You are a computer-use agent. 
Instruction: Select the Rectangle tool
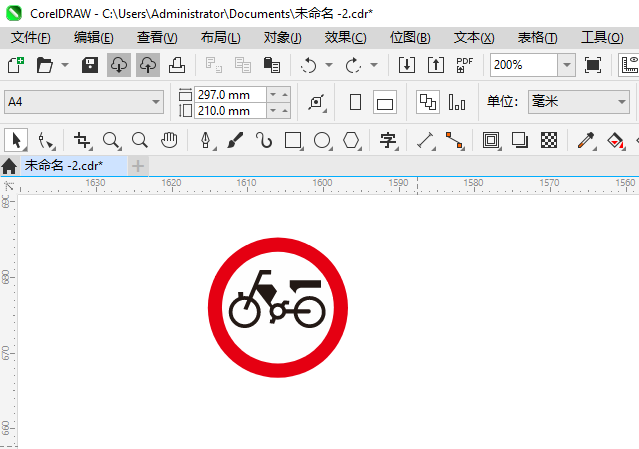click(x=293, y=141)
